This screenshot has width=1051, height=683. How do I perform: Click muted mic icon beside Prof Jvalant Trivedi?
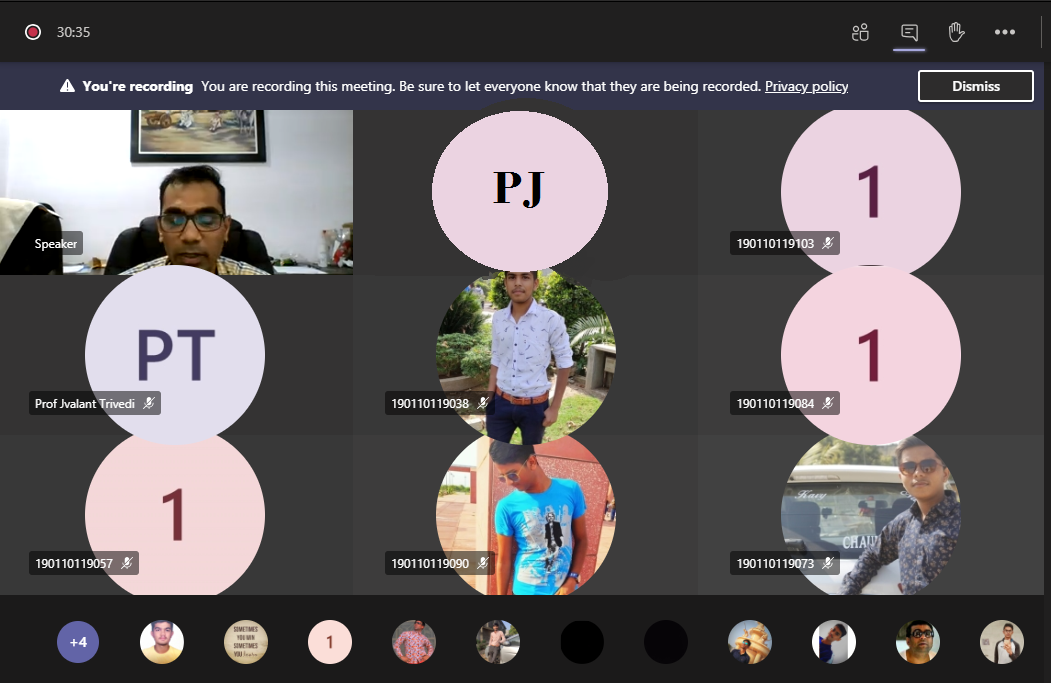pos(148,403)
